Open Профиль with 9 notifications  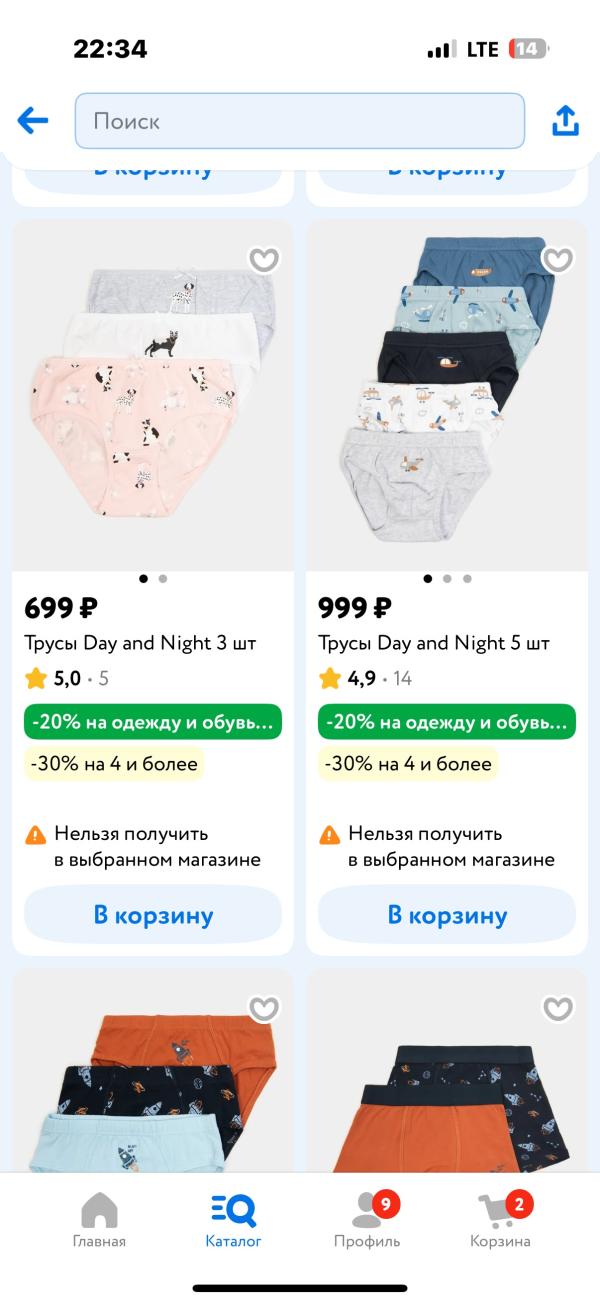click(x=367, y=1221)
